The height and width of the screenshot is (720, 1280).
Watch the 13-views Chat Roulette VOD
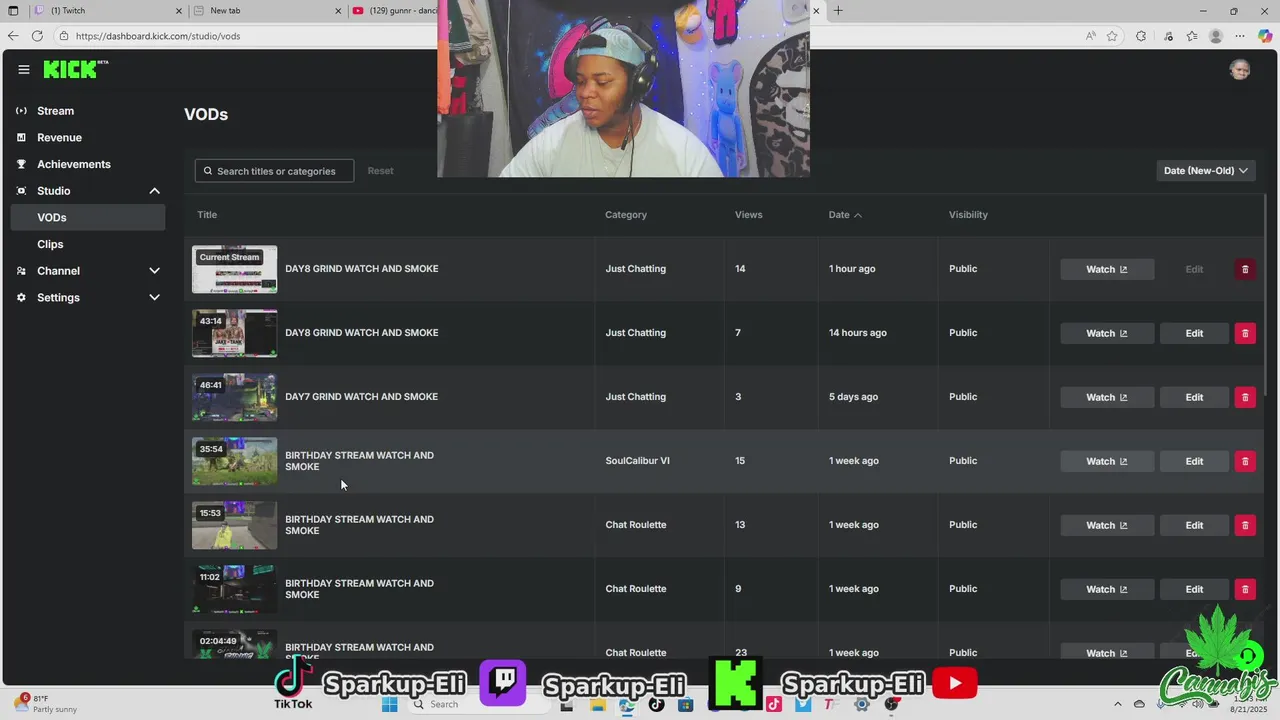1107,525
